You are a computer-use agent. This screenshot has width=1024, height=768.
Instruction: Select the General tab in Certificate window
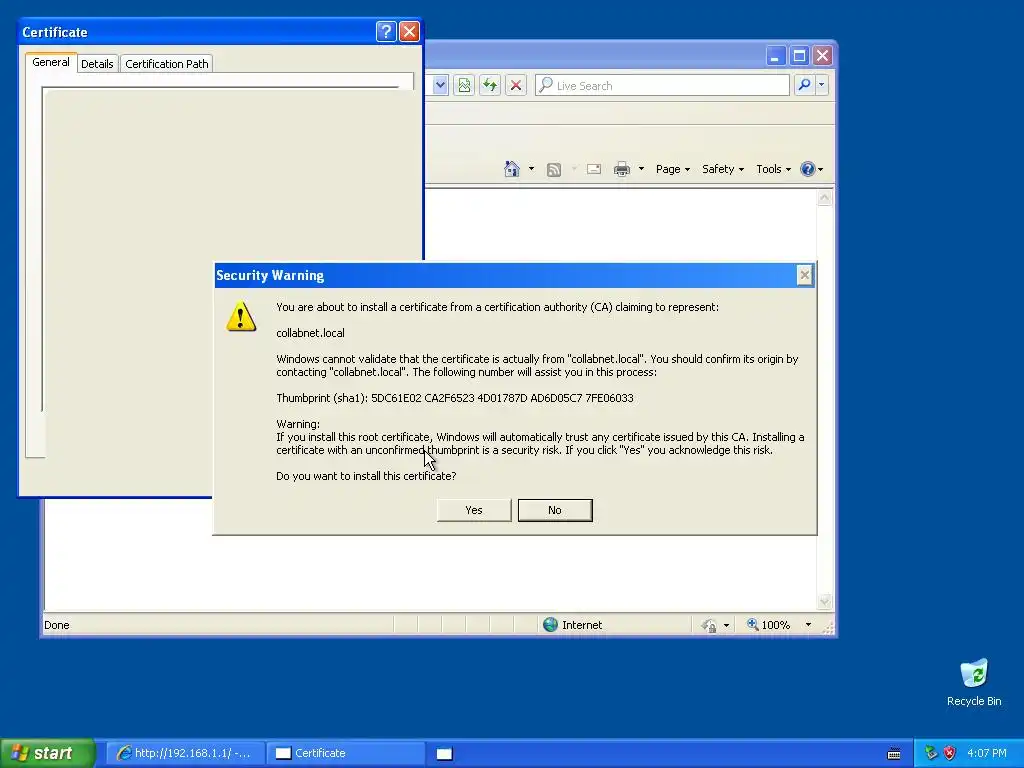click(50, 62)
